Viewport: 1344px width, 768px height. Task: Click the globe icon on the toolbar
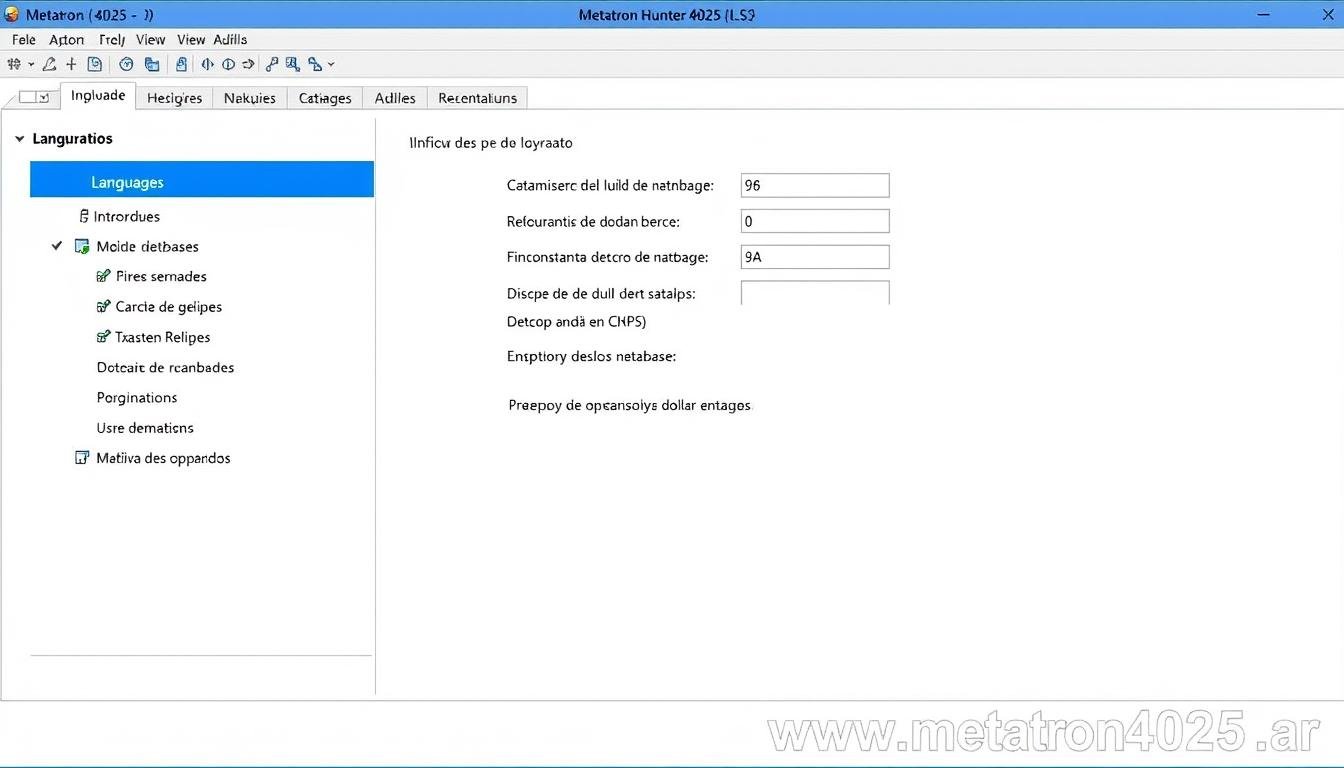click(x=126, y=63)
